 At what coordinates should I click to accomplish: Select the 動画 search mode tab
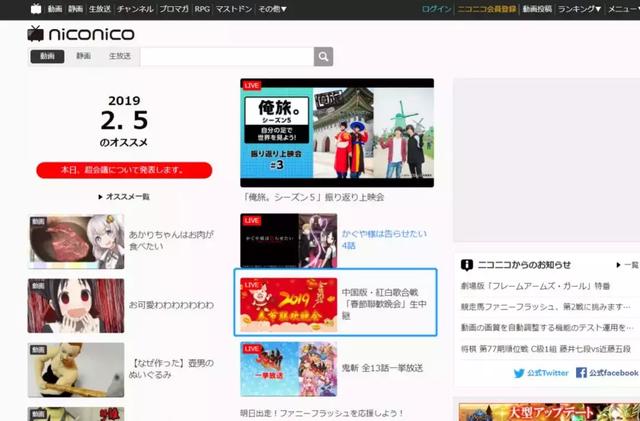47,56
